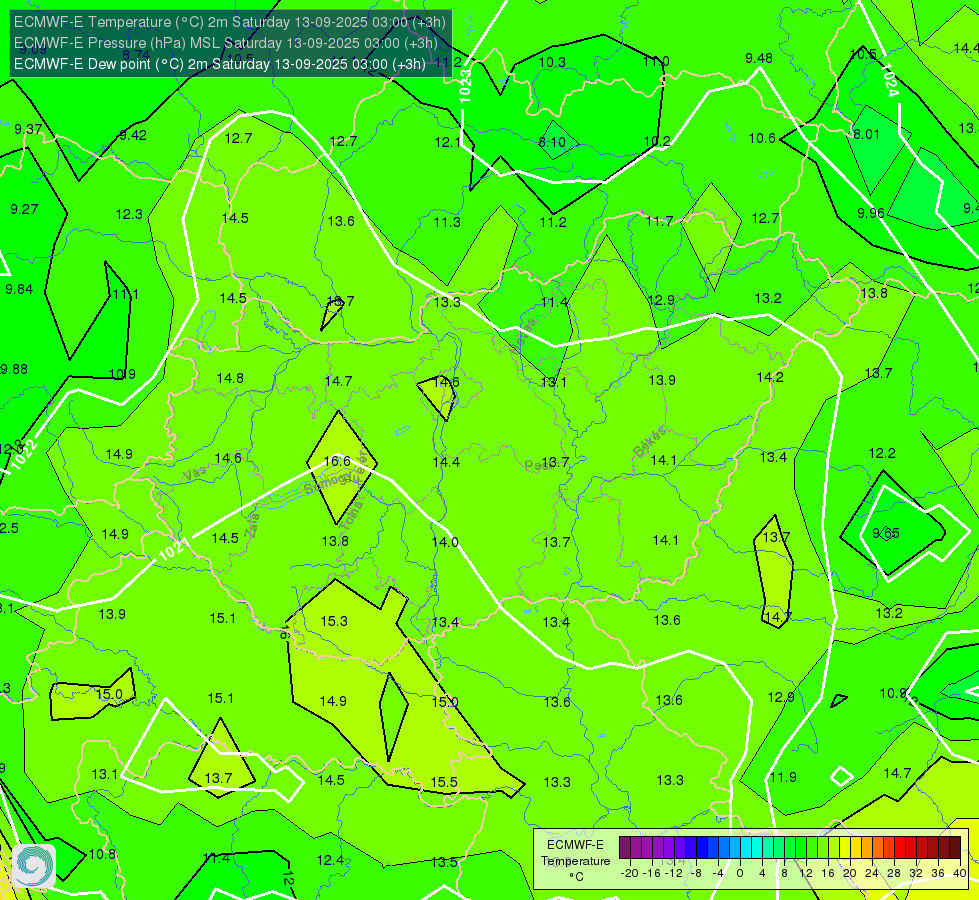Click the 14.4 temperature value
Screen dimensions: 979x900
point(446,462)
